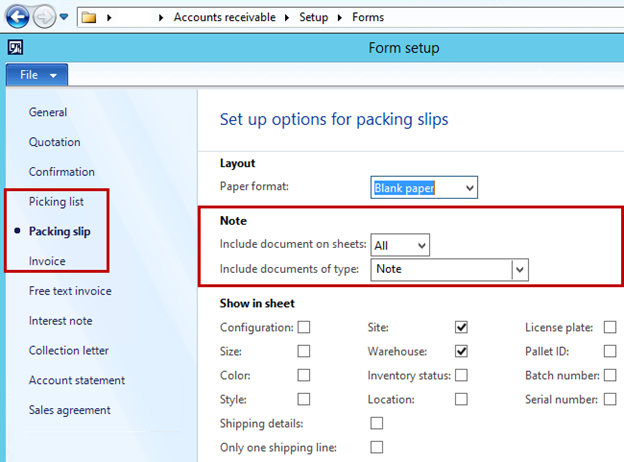Switch to the Invoice tab

pos(47,261)
